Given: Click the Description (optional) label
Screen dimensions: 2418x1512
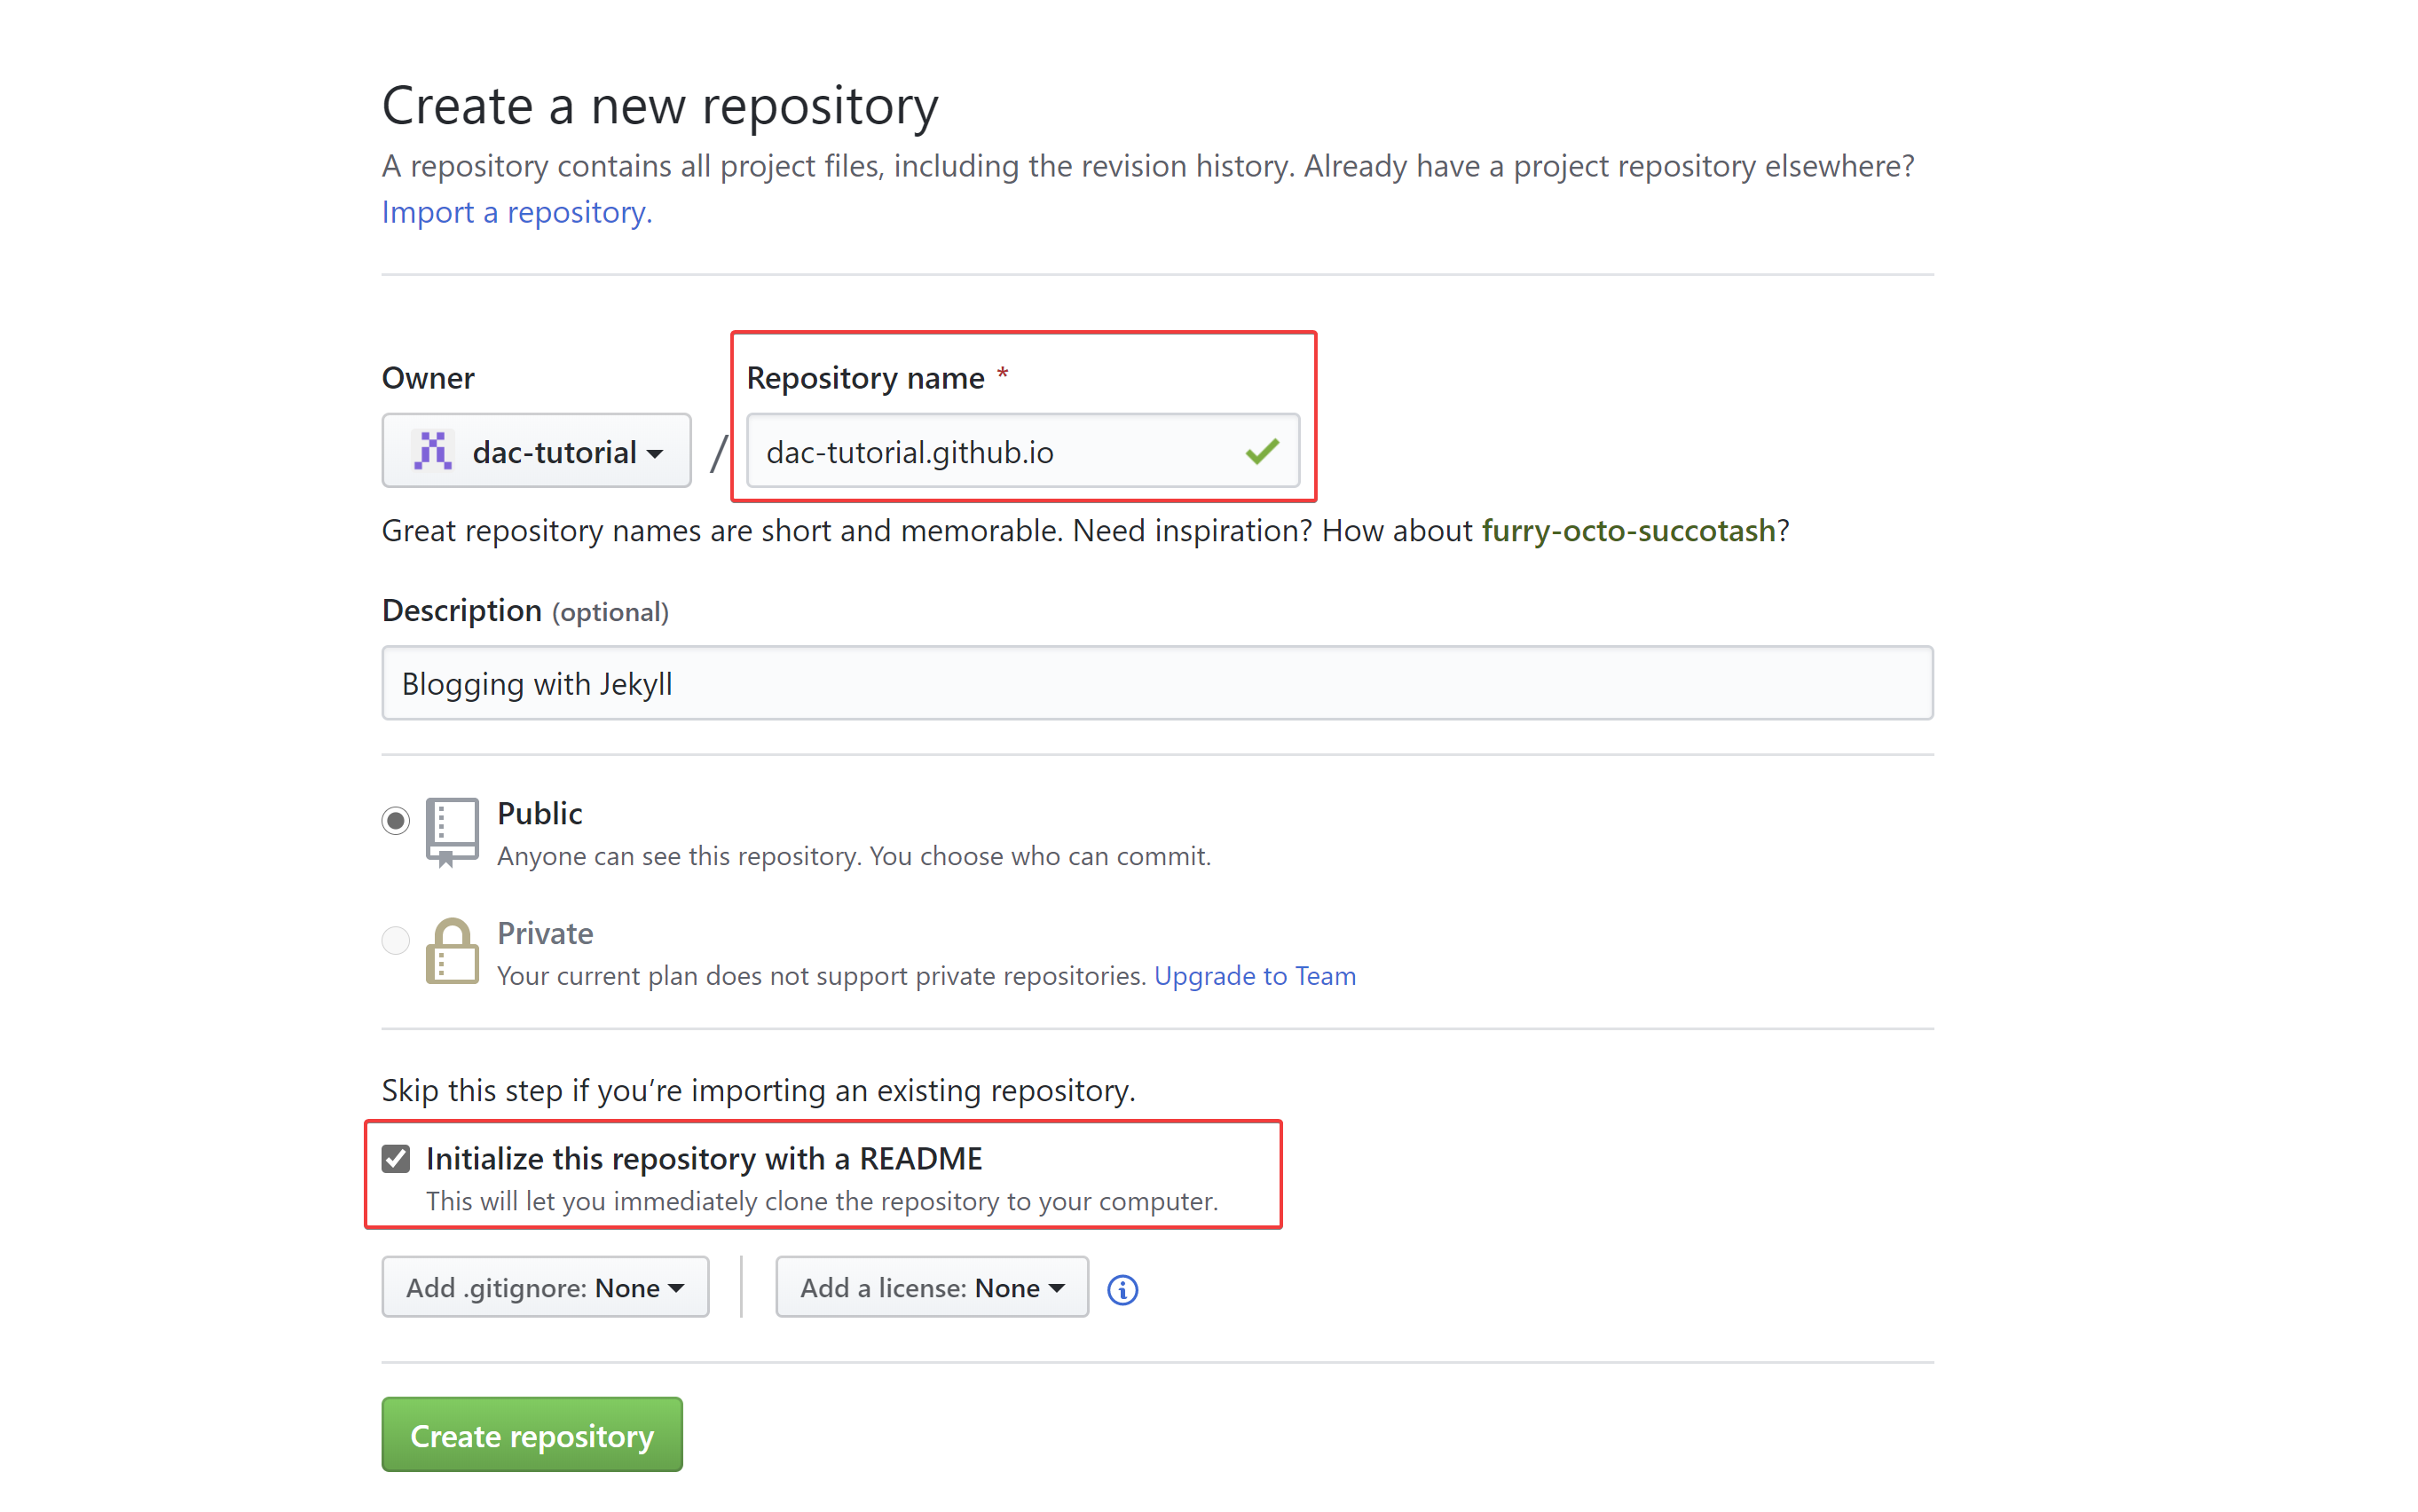Looking at the screenshot, I should [x=525, y=611].
